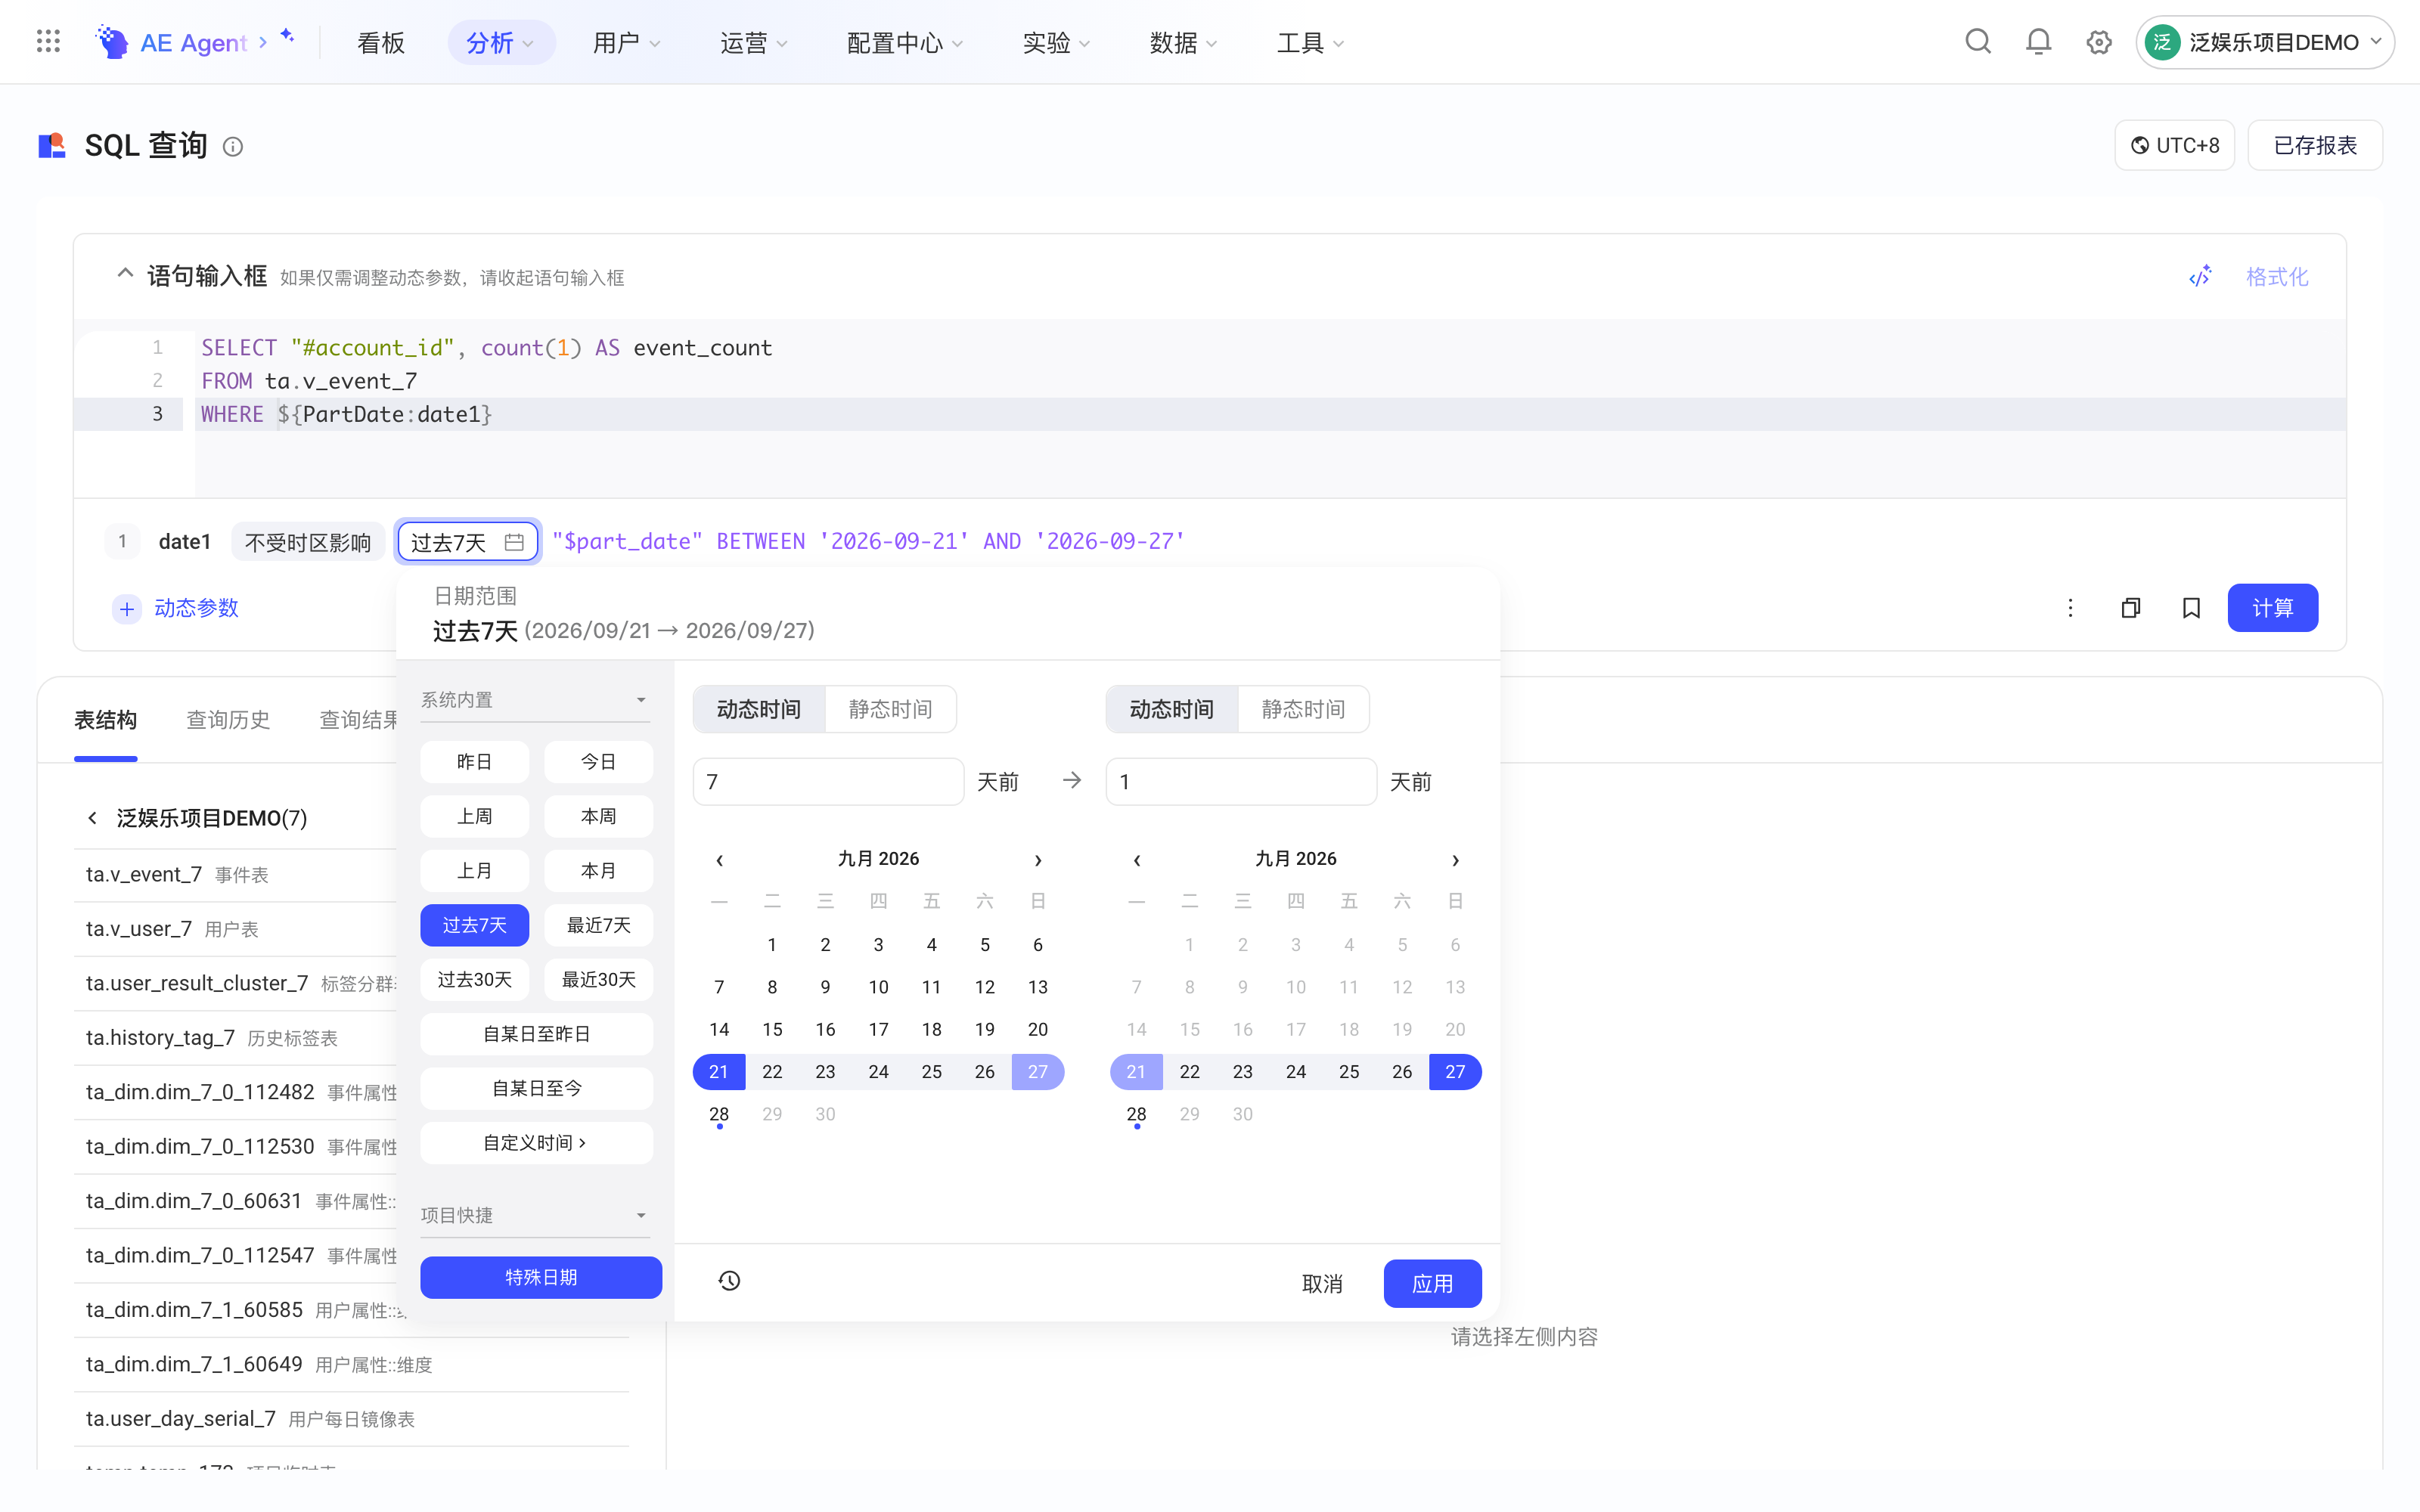Click the 特殊日期 button
Viewport: 2420px width, 1512px height.
click(540, 1277)
